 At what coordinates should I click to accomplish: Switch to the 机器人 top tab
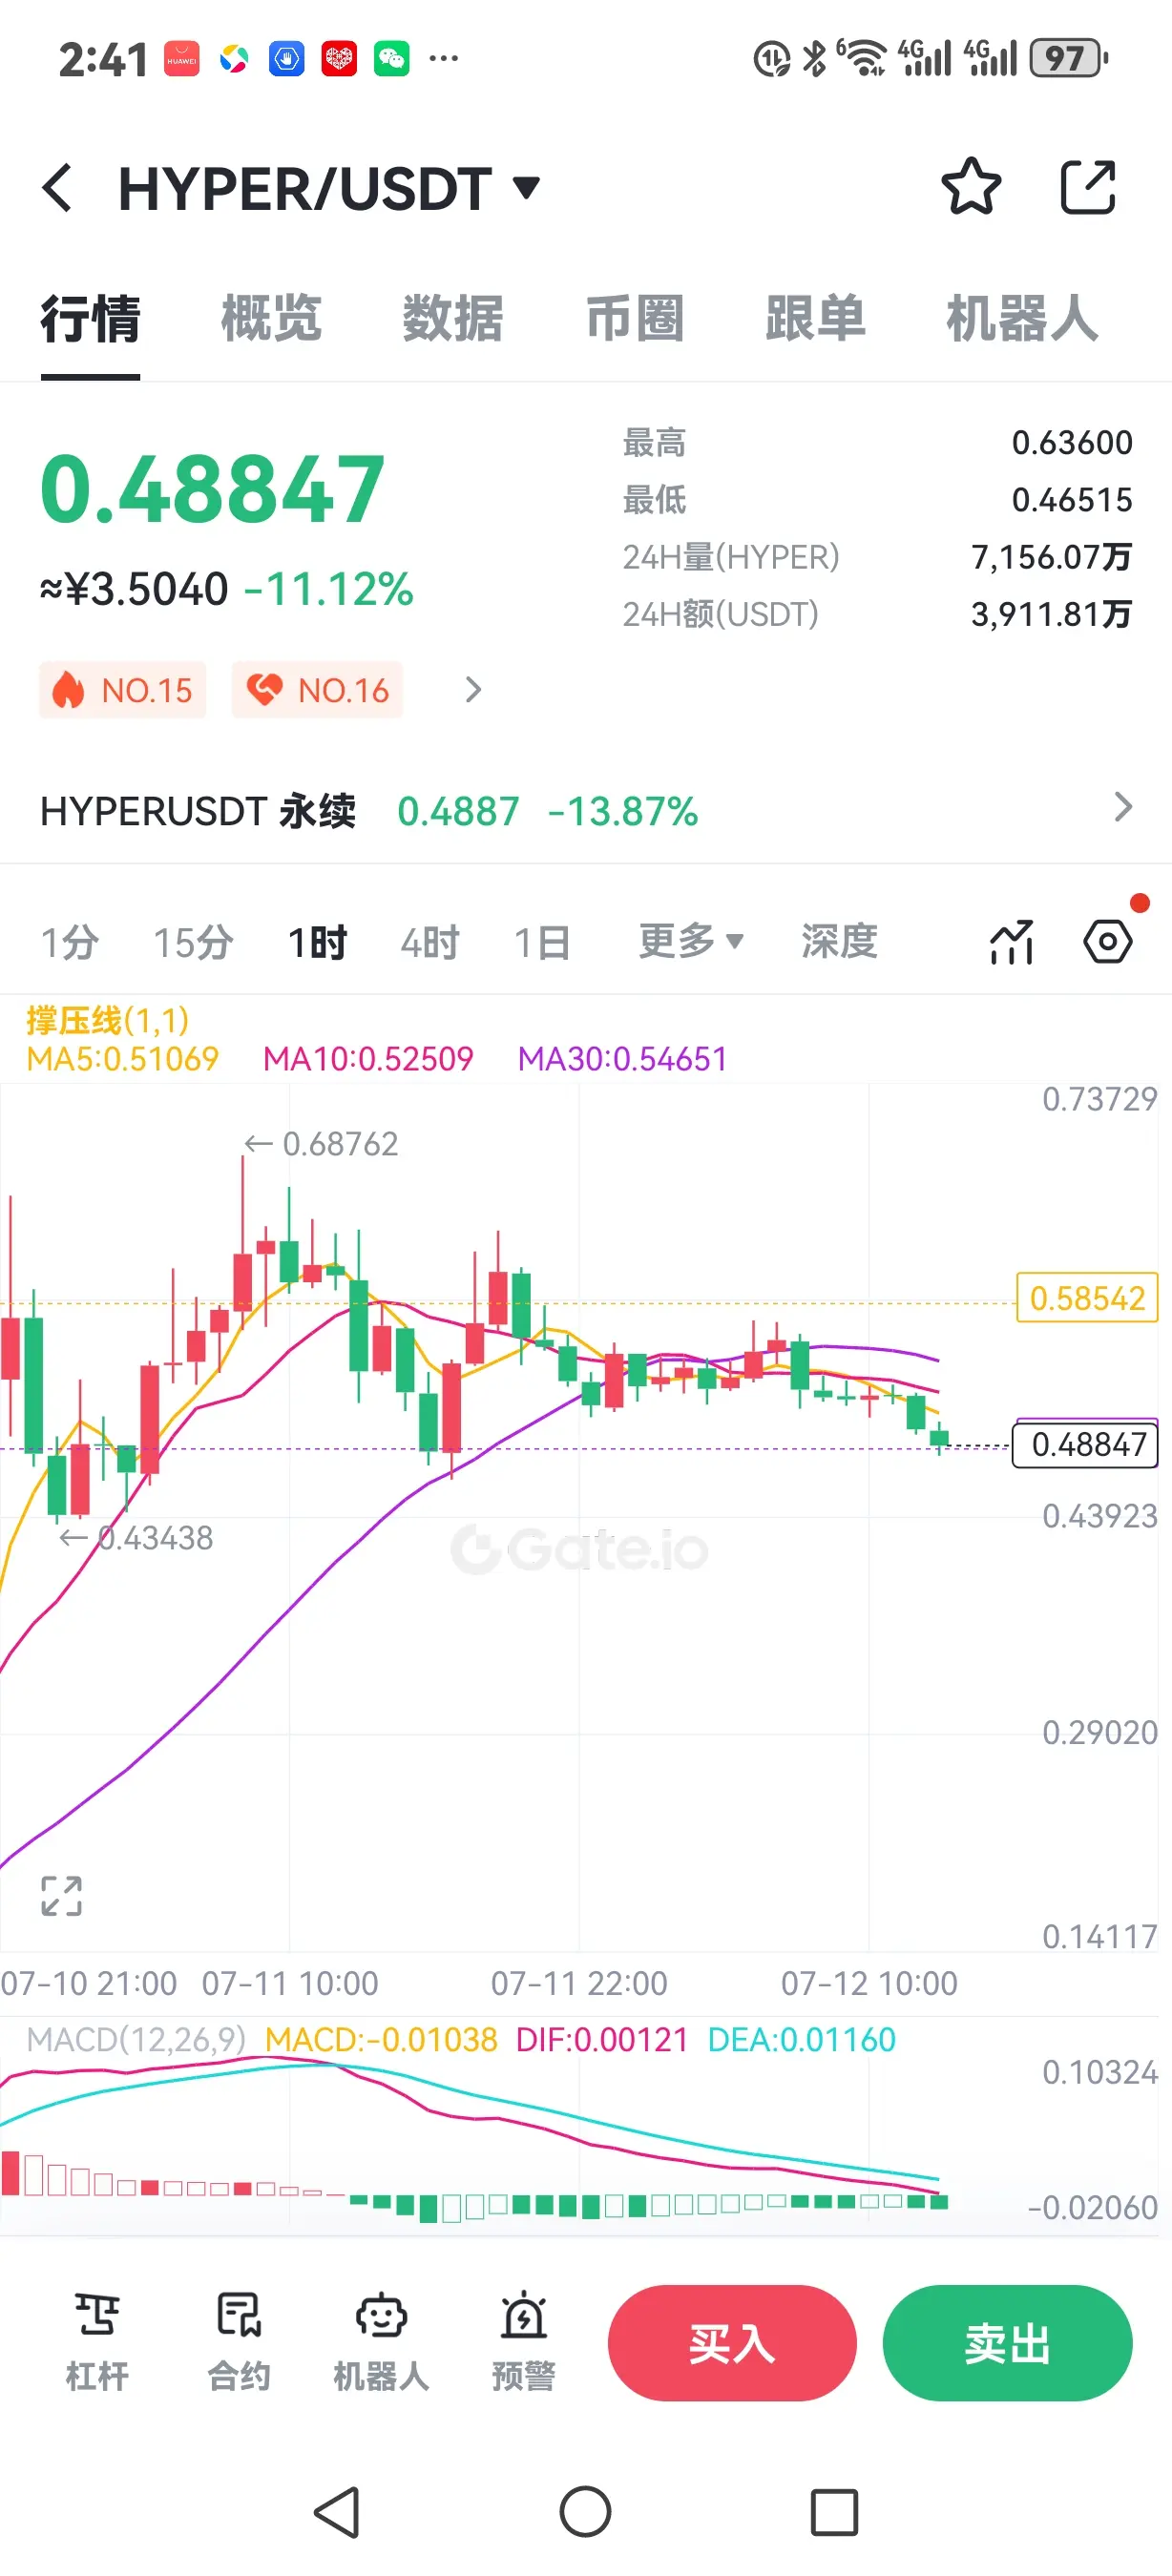(x=1022, y=319)
